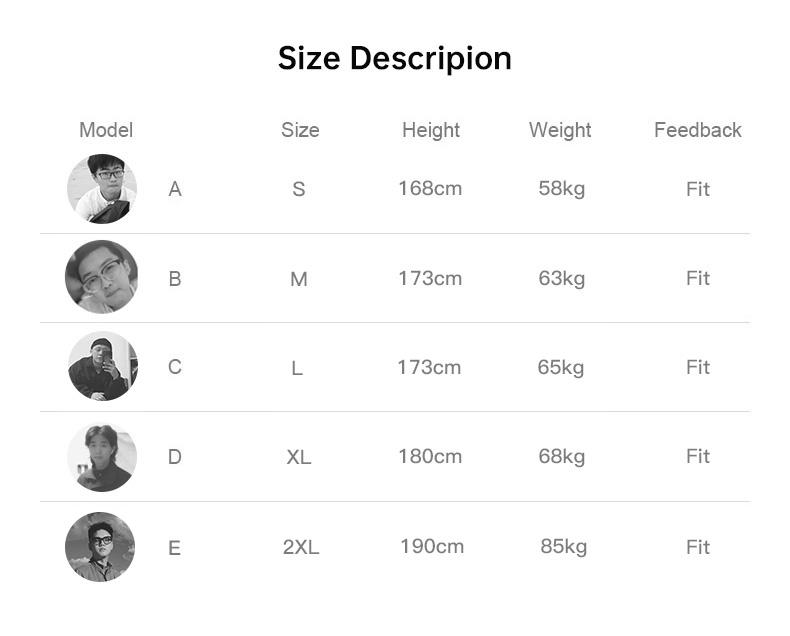Choose the XL size entry
This screenshot has height=636, width=790.
tap(299, 457)
